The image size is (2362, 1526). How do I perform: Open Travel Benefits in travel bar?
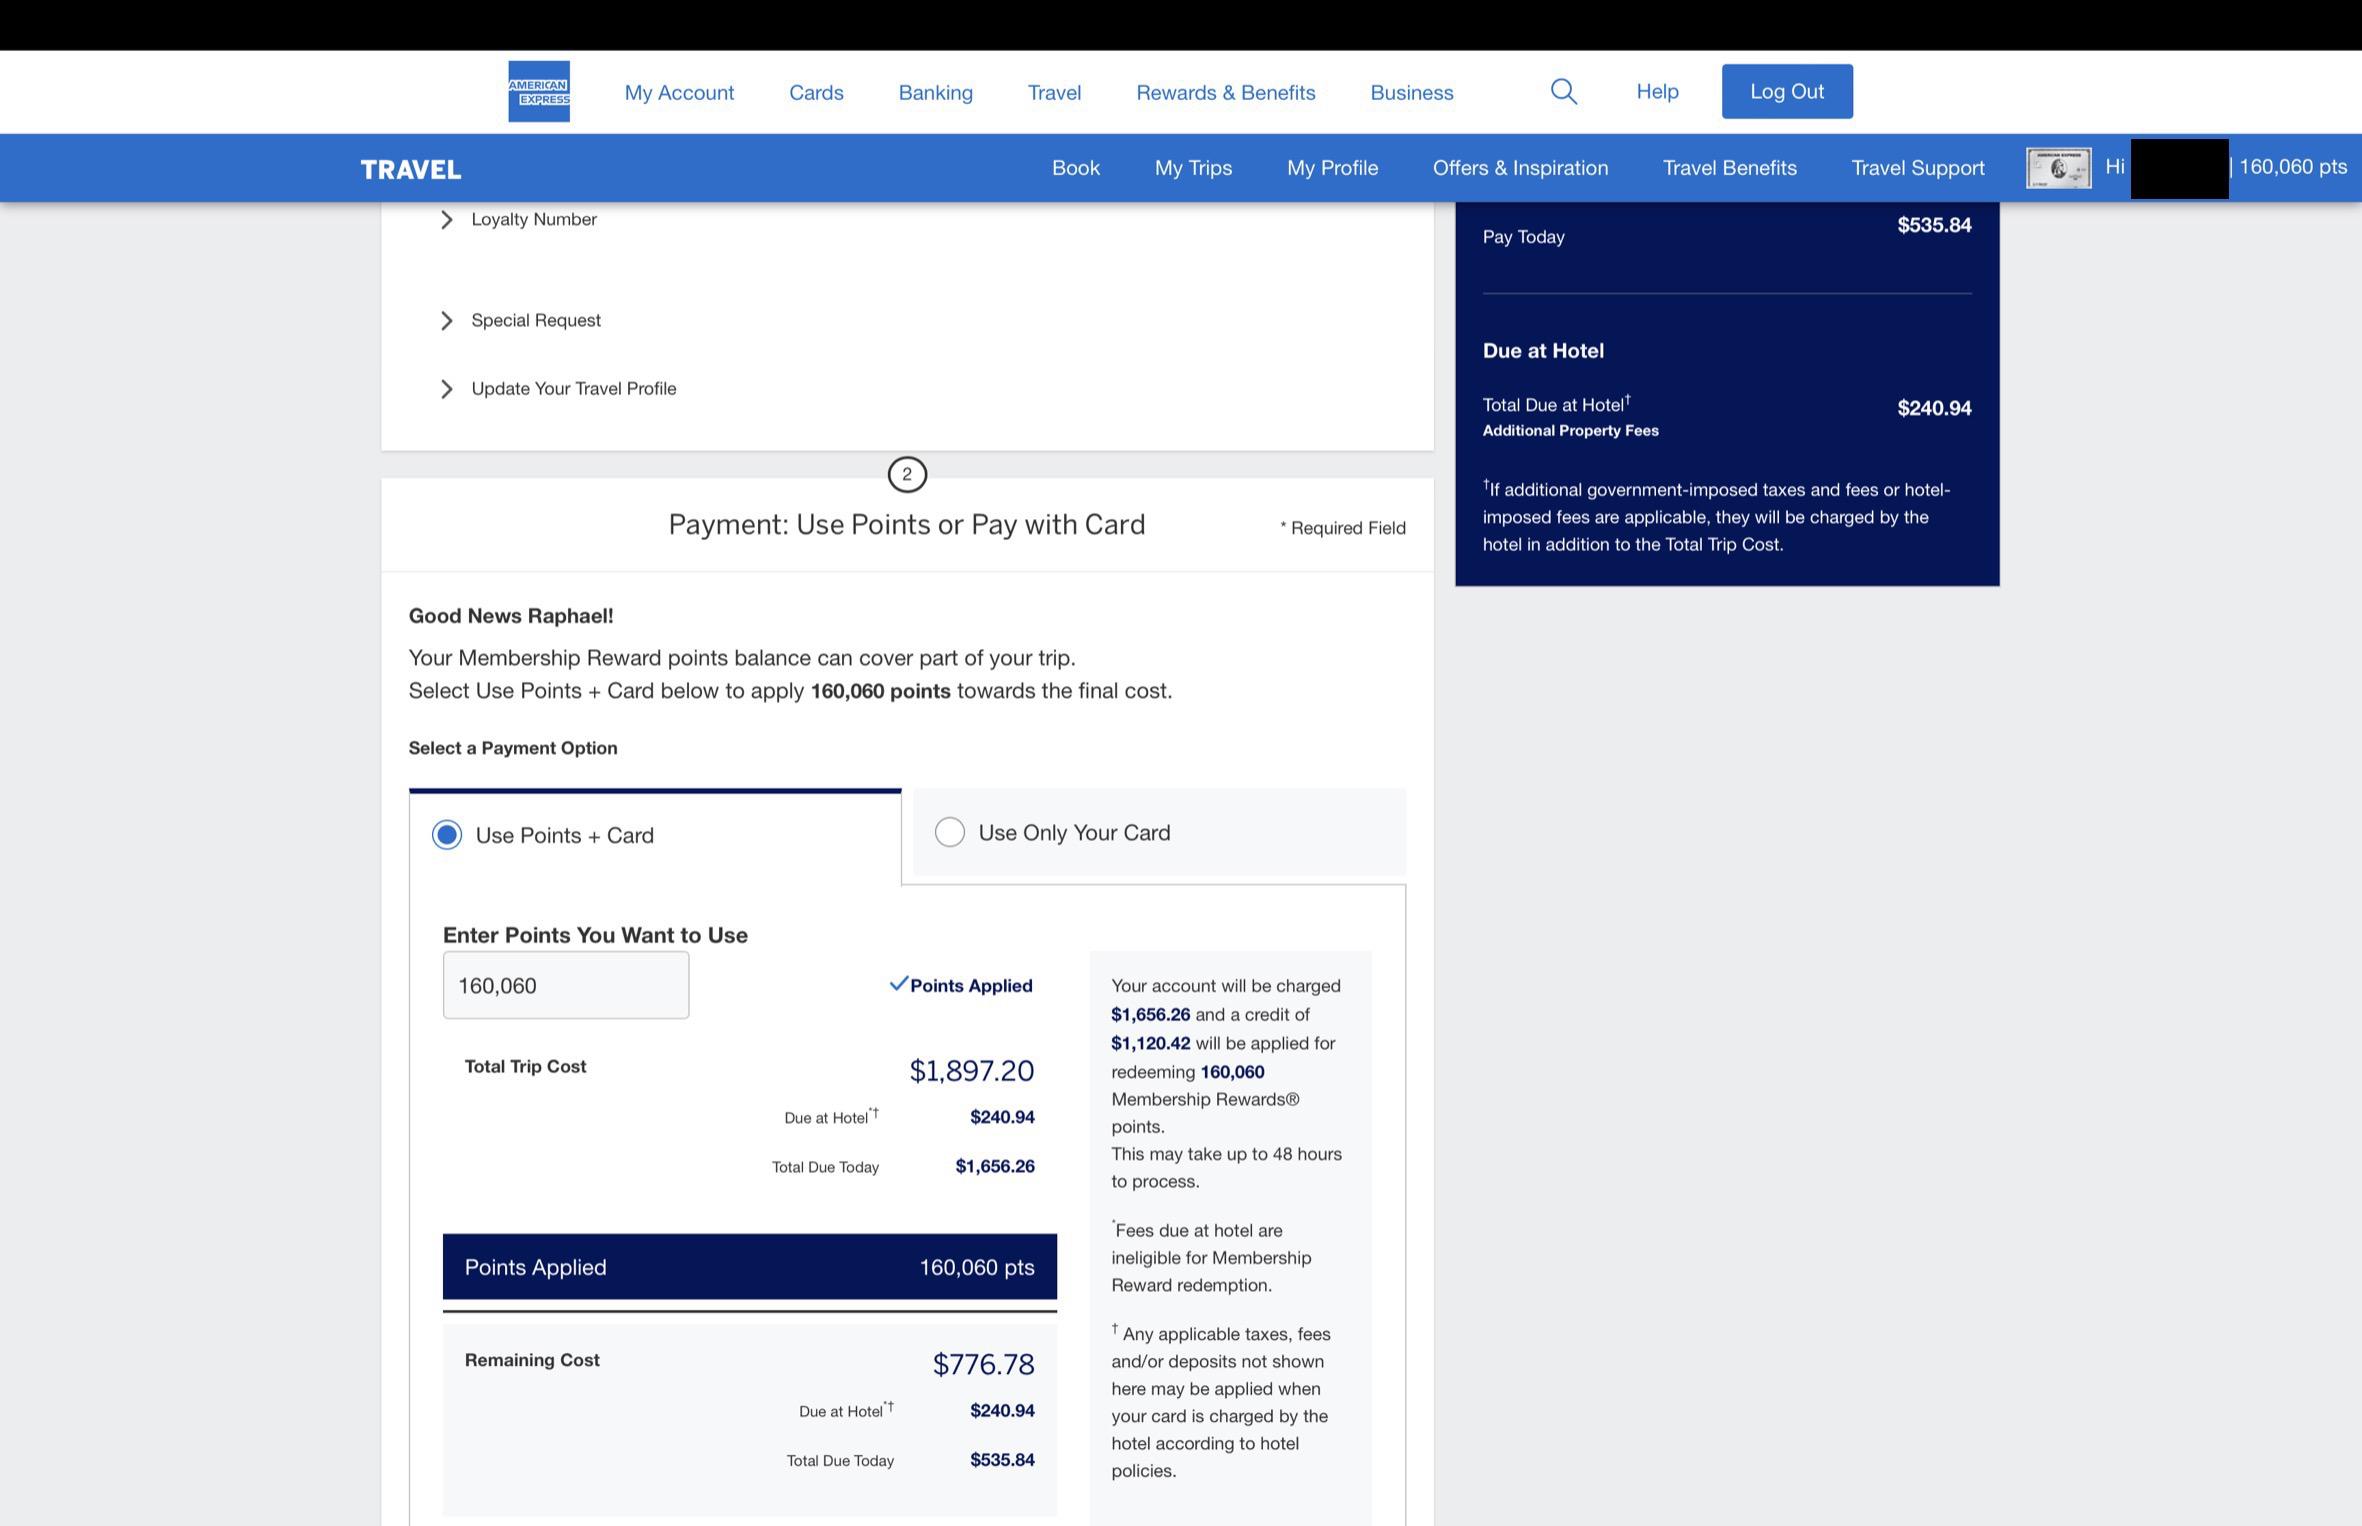[x=1729, y=168]
